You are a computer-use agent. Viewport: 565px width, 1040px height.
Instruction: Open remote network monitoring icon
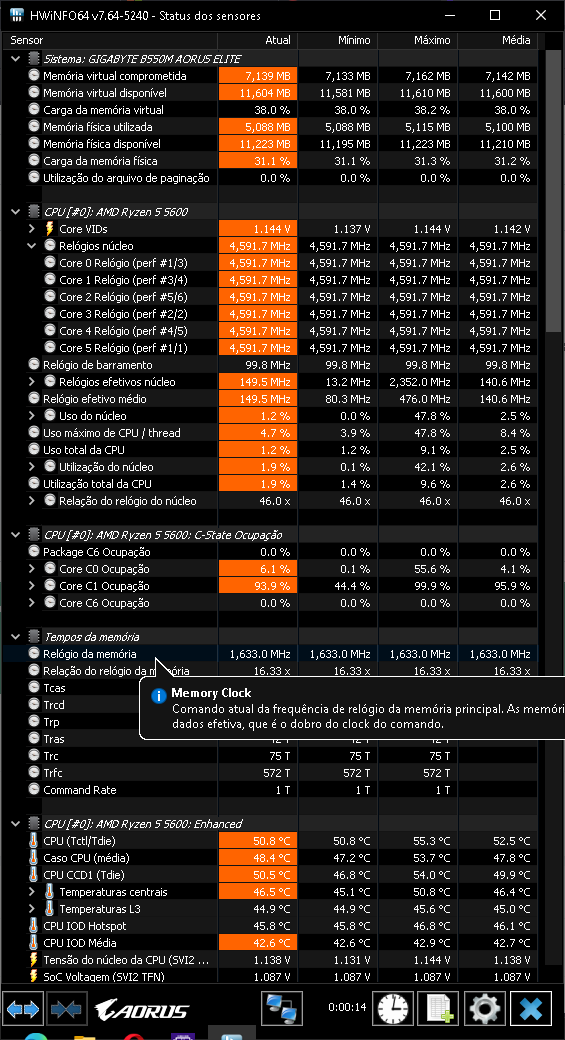click(x=282, y=1009)
